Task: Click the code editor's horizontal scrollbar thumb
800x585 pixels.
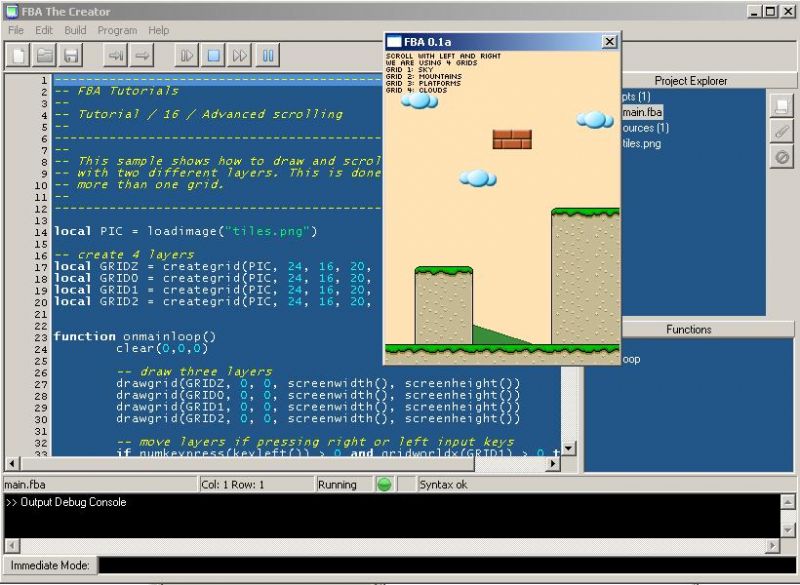Action: coord(247,464)
